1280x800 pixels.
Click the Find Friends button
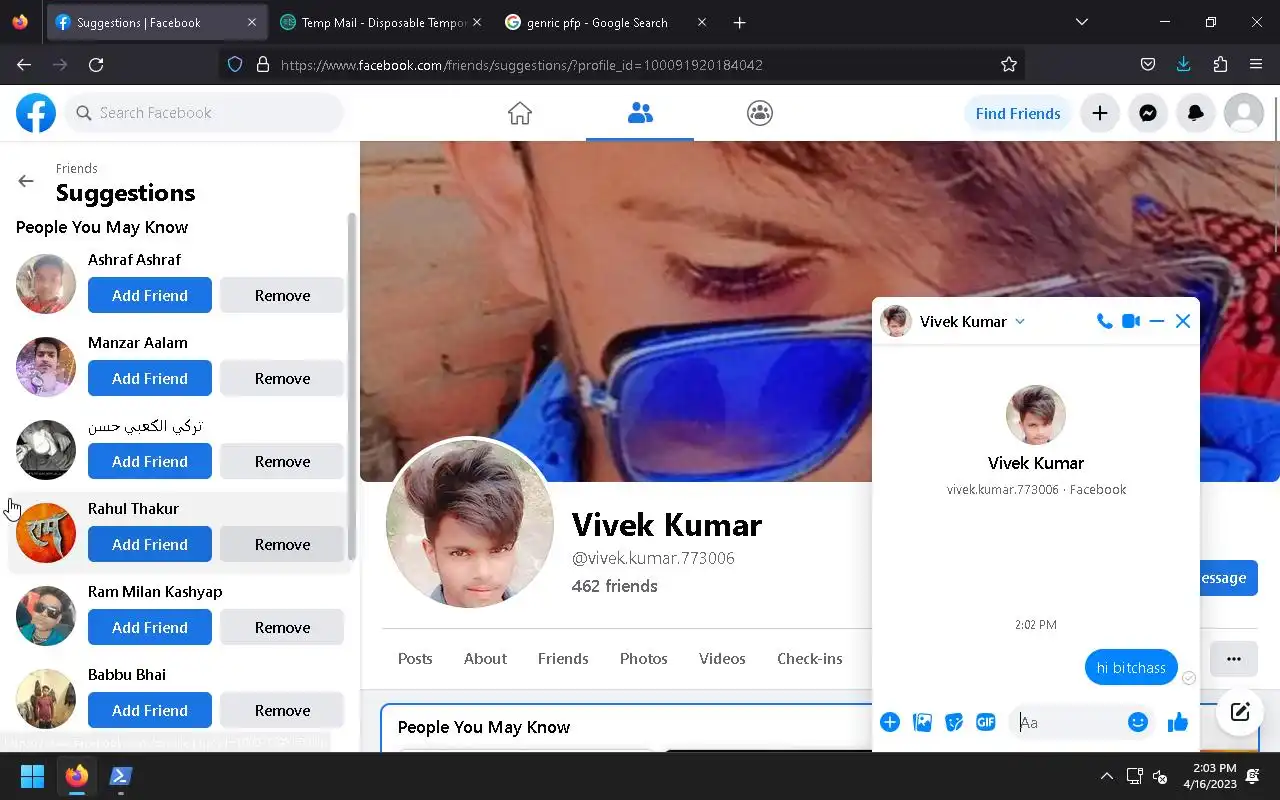(1018, 113)
